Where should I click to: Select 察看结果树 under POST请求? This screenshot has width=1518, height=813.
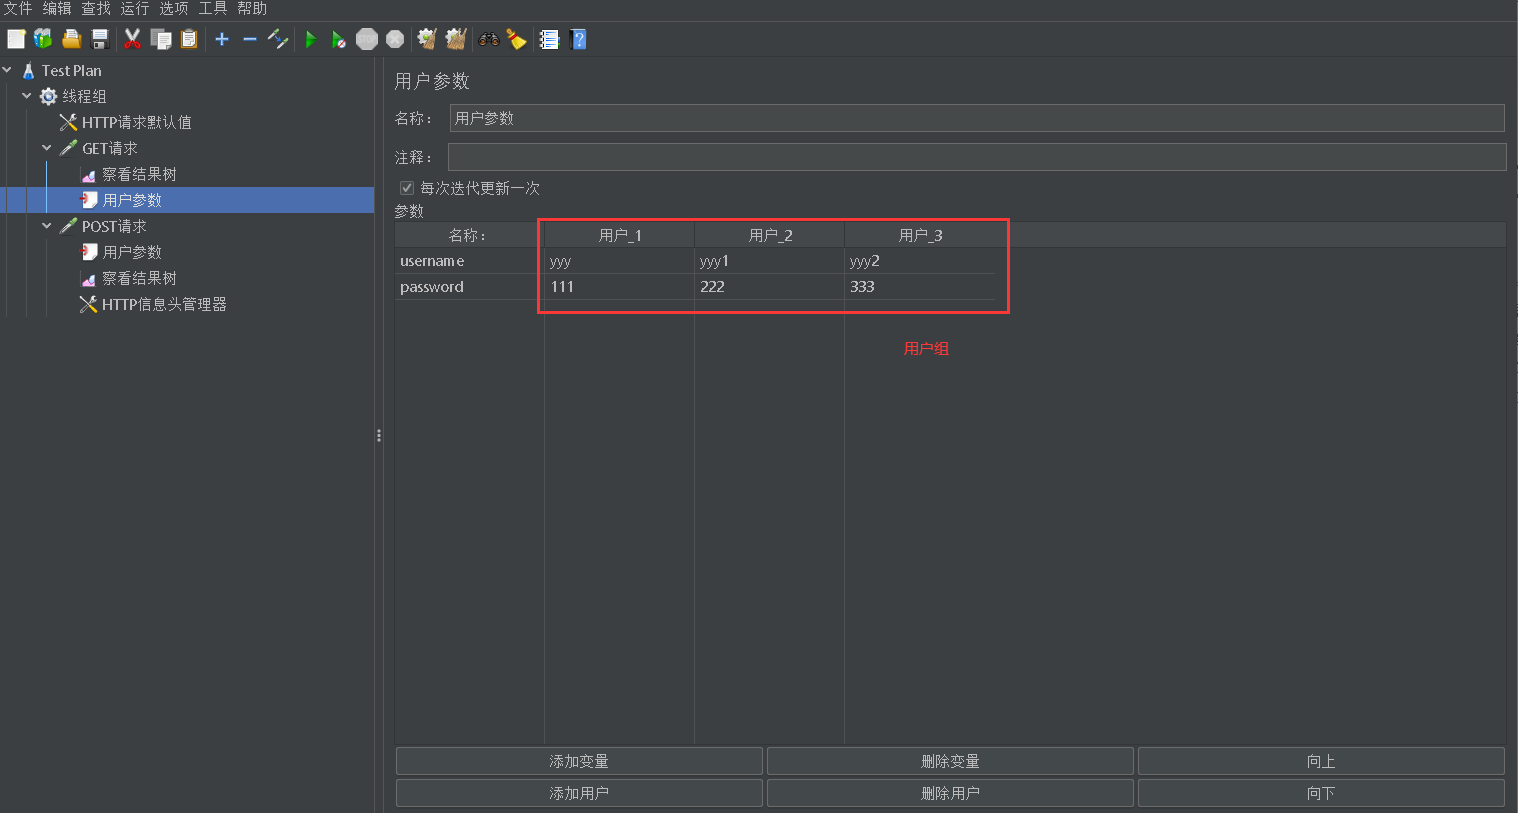pyautogui.click(x=139, y=278)
